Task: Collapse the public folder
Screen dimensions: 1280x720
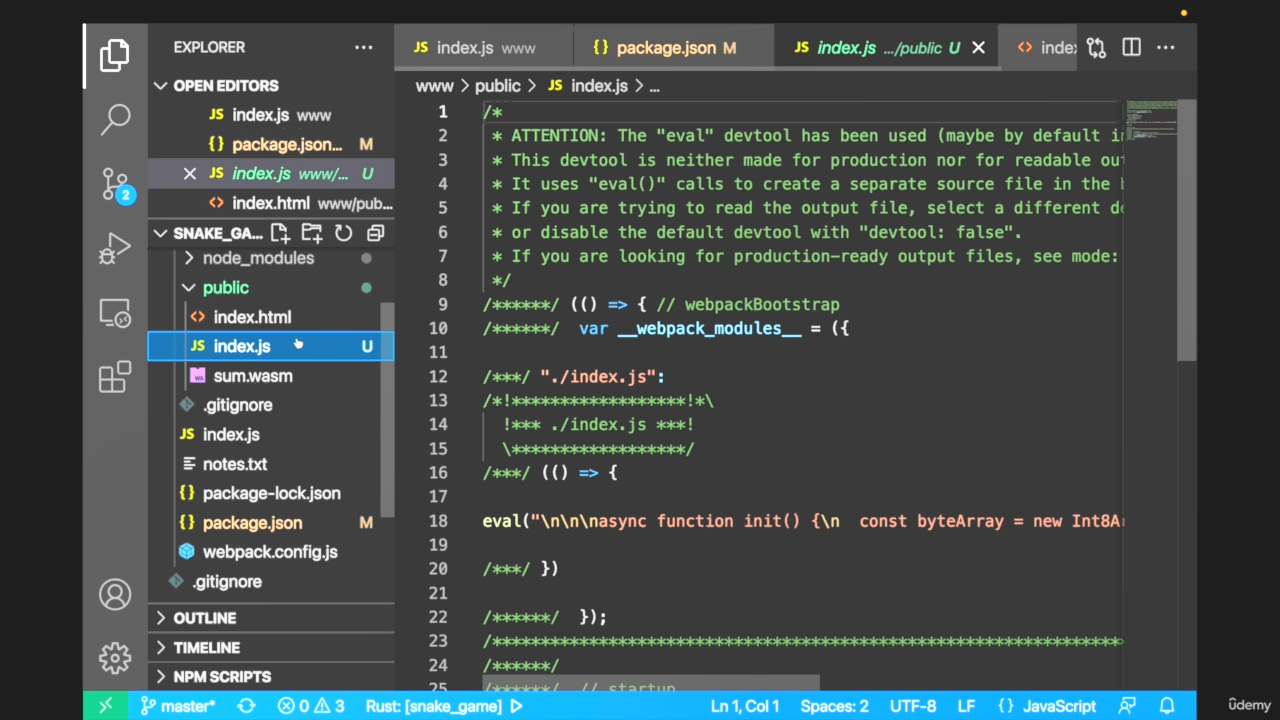Action: [225, 287]
